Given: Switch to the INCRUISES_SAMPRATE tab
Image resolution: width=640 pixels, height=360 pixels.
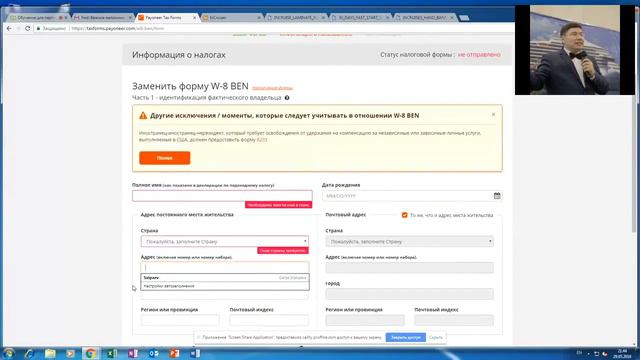Looking at the screenshot, I should pos(295,18).
